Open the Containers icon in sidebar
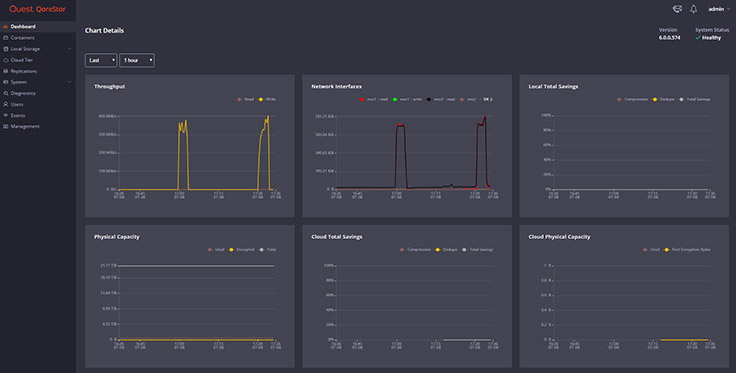 point(6,38)
